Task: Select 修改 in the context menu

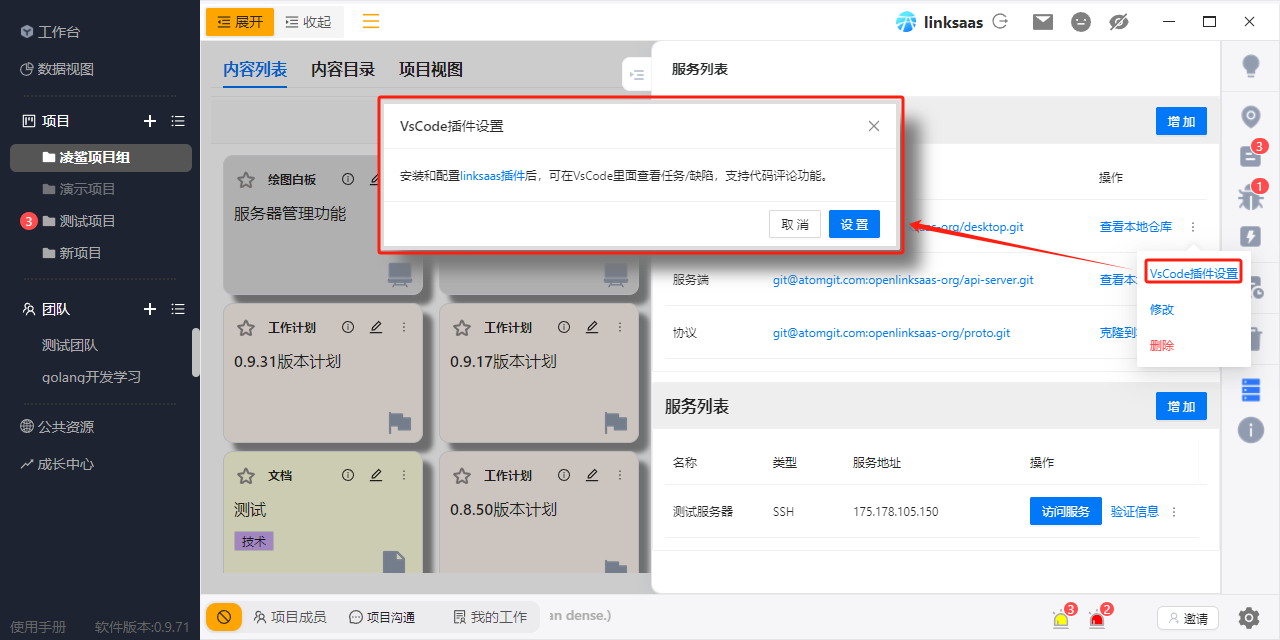Action: 1162,309
